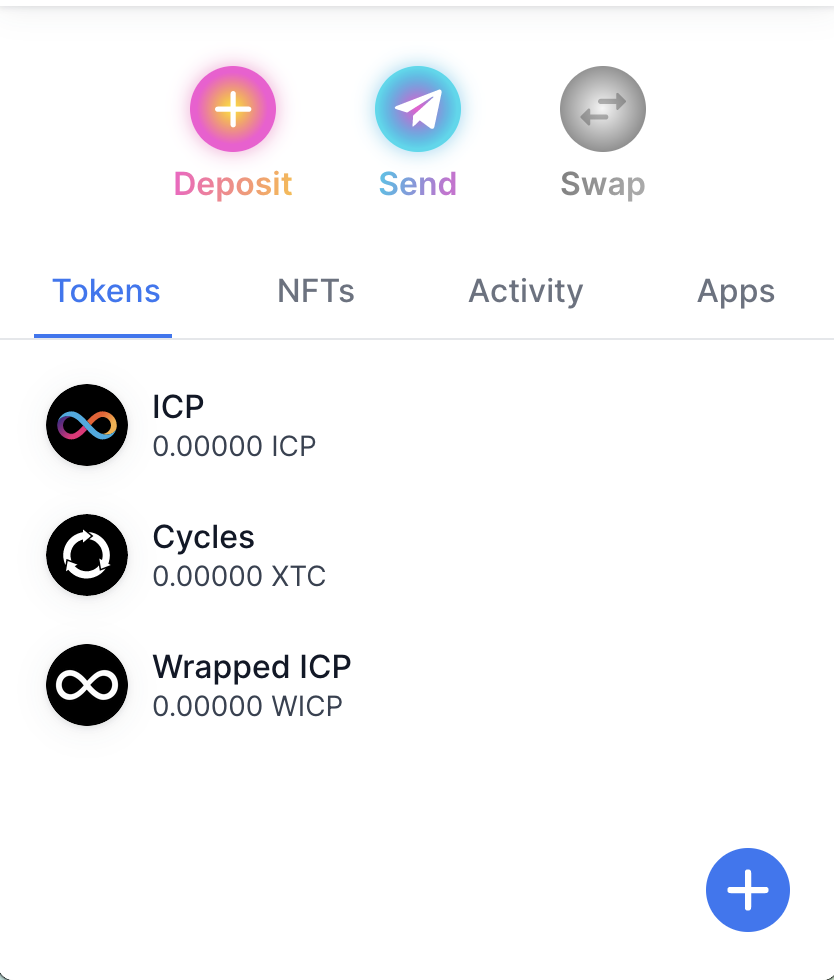Select the Cycles token name
This screenshot has width=834, height=980.
pyautogui.click(x=204, y=538)
